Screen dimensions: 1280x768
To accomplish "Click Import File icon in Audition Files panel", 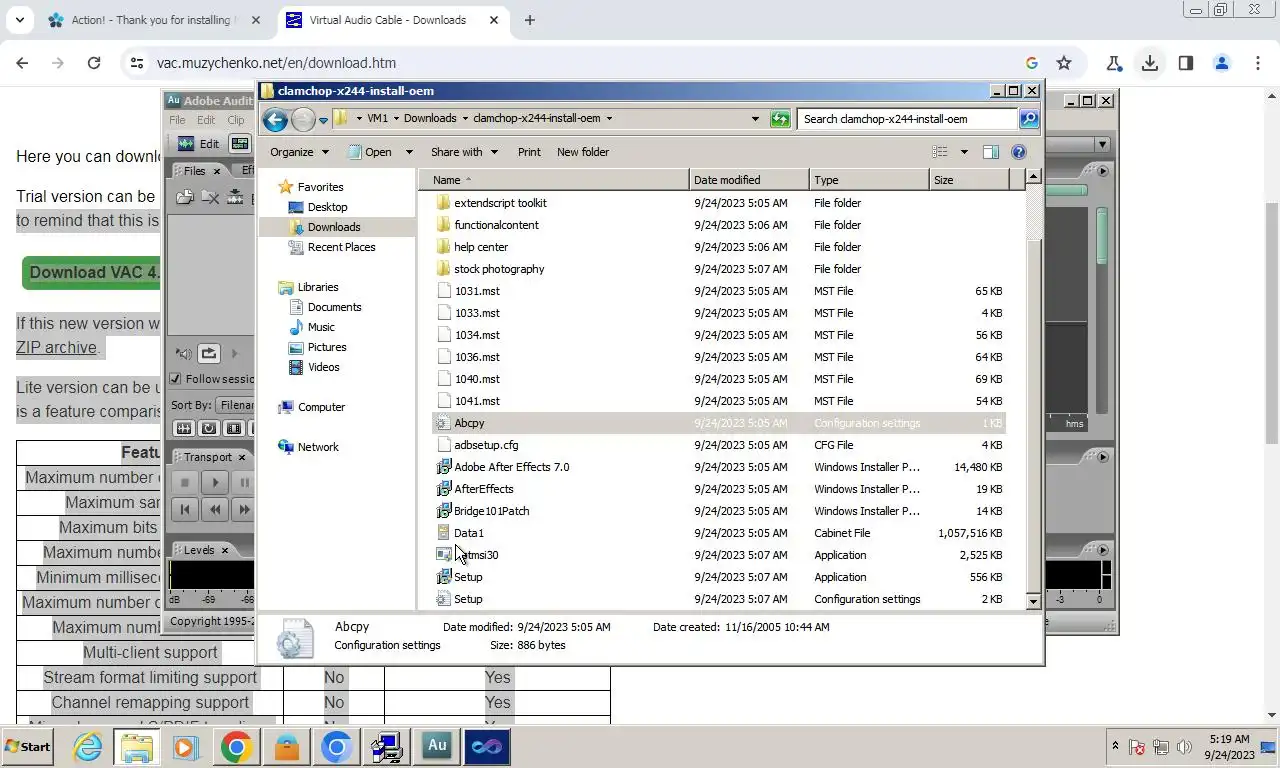I will [x=184, y=197].
